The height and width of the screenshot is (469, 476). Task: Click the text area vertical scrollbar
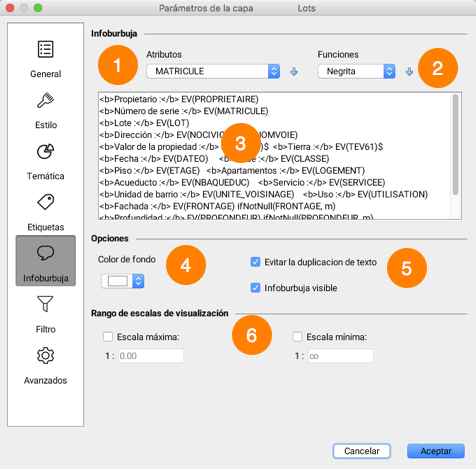(456, 156)
